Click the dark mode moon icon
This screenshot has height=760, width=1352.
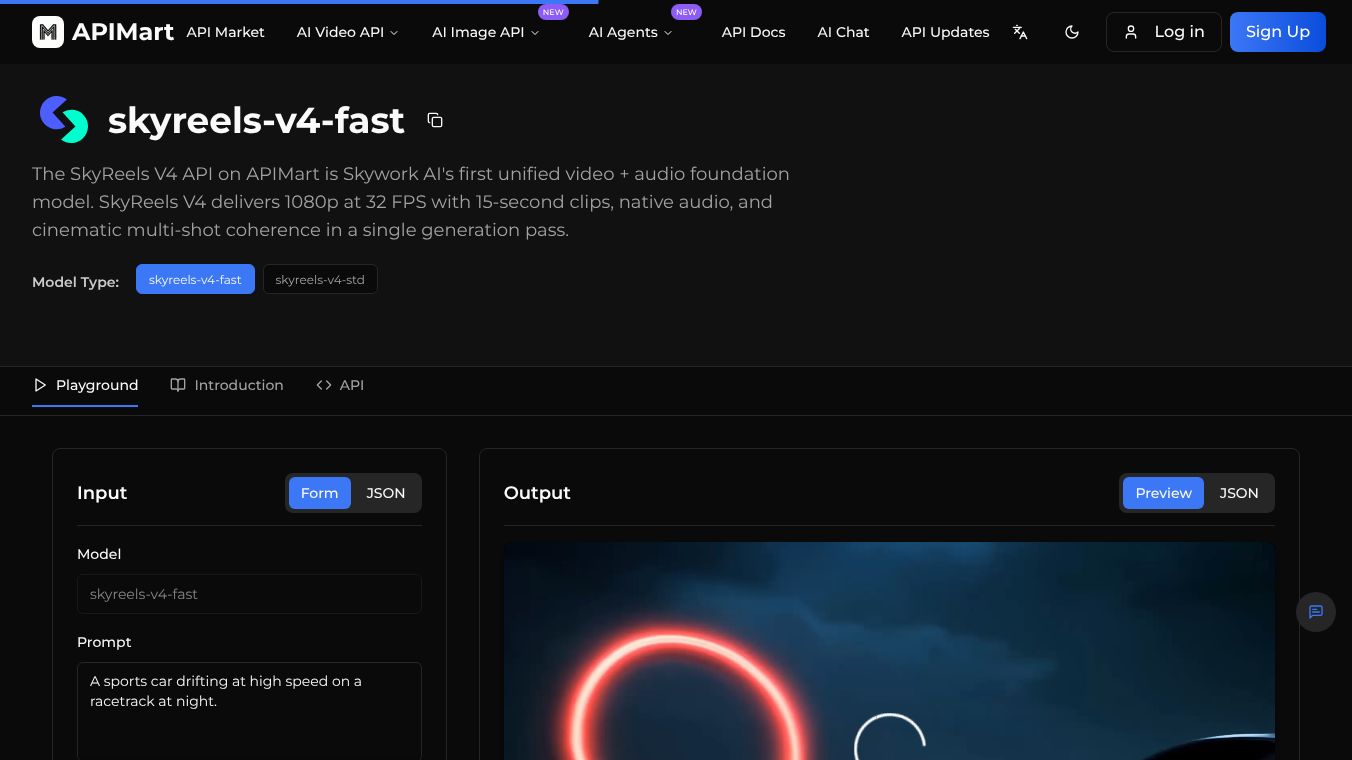pos(1072,32)
